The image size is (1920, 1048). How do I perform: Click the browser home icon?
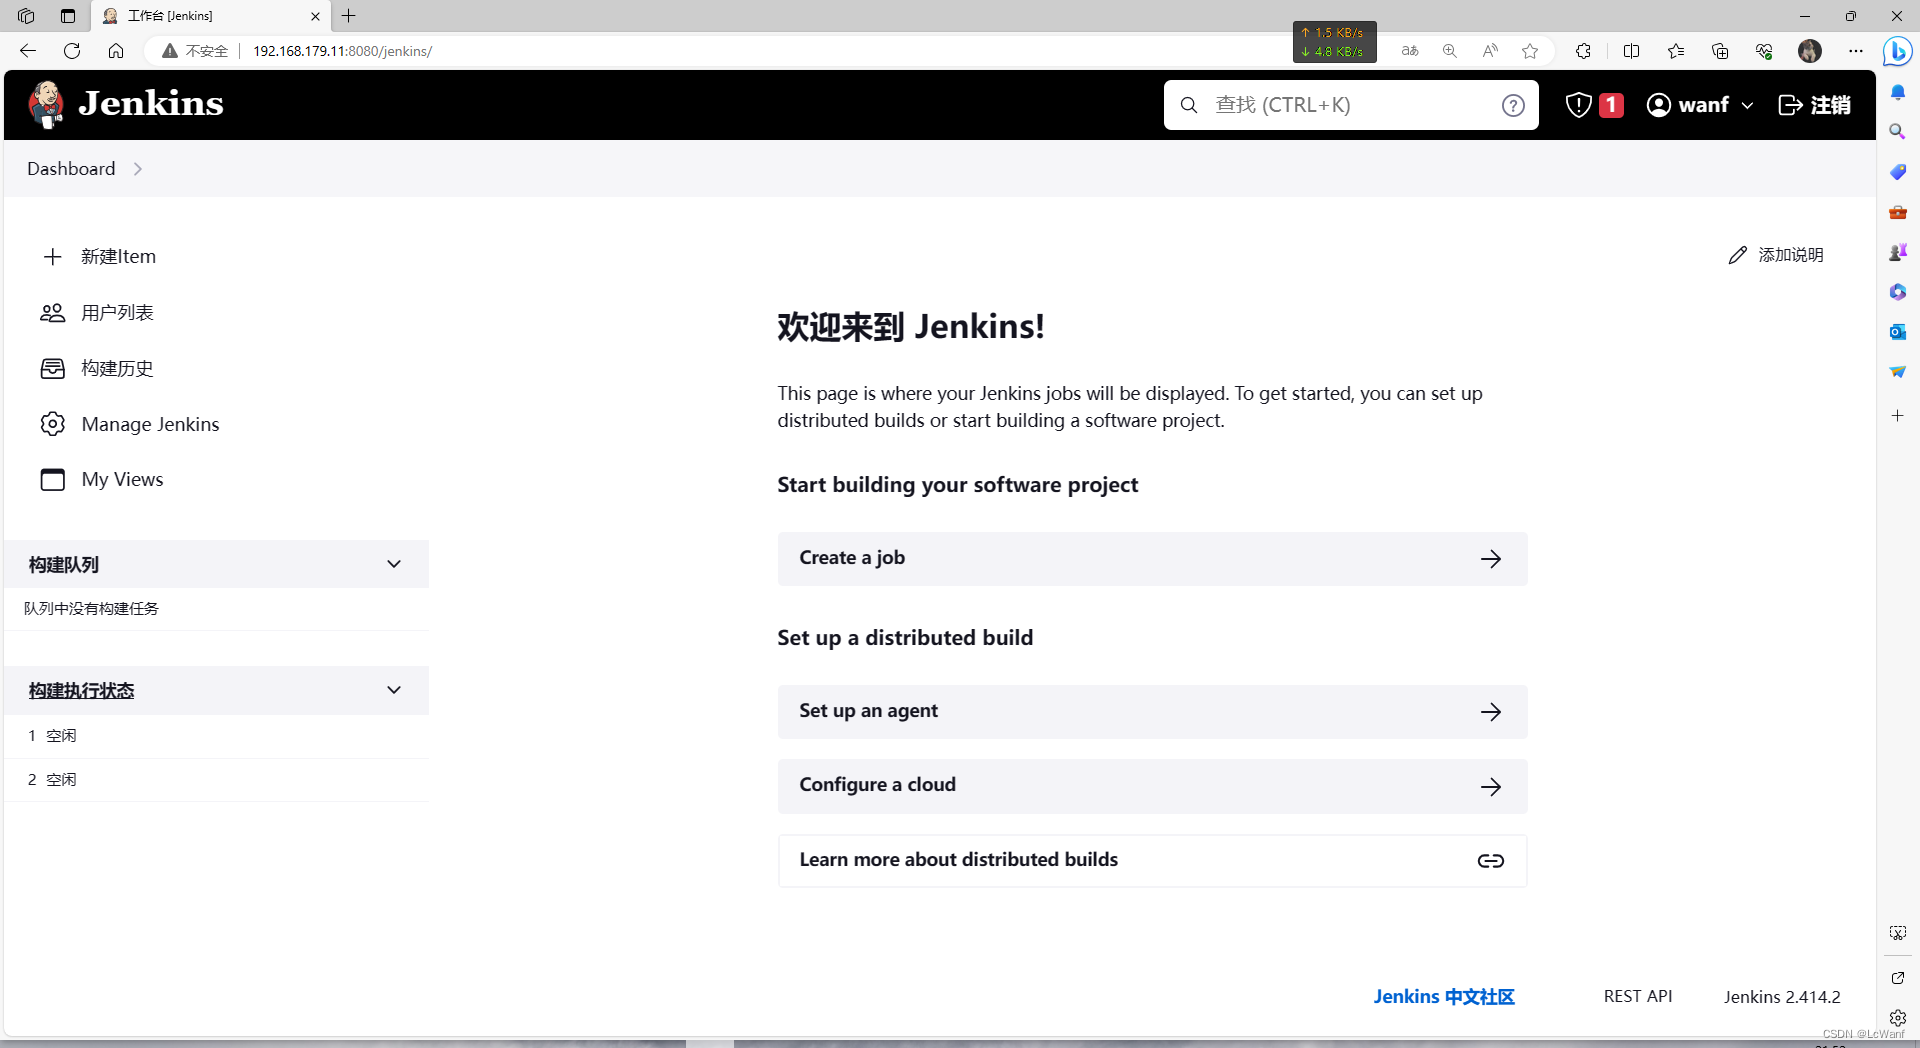pos(116,51)
